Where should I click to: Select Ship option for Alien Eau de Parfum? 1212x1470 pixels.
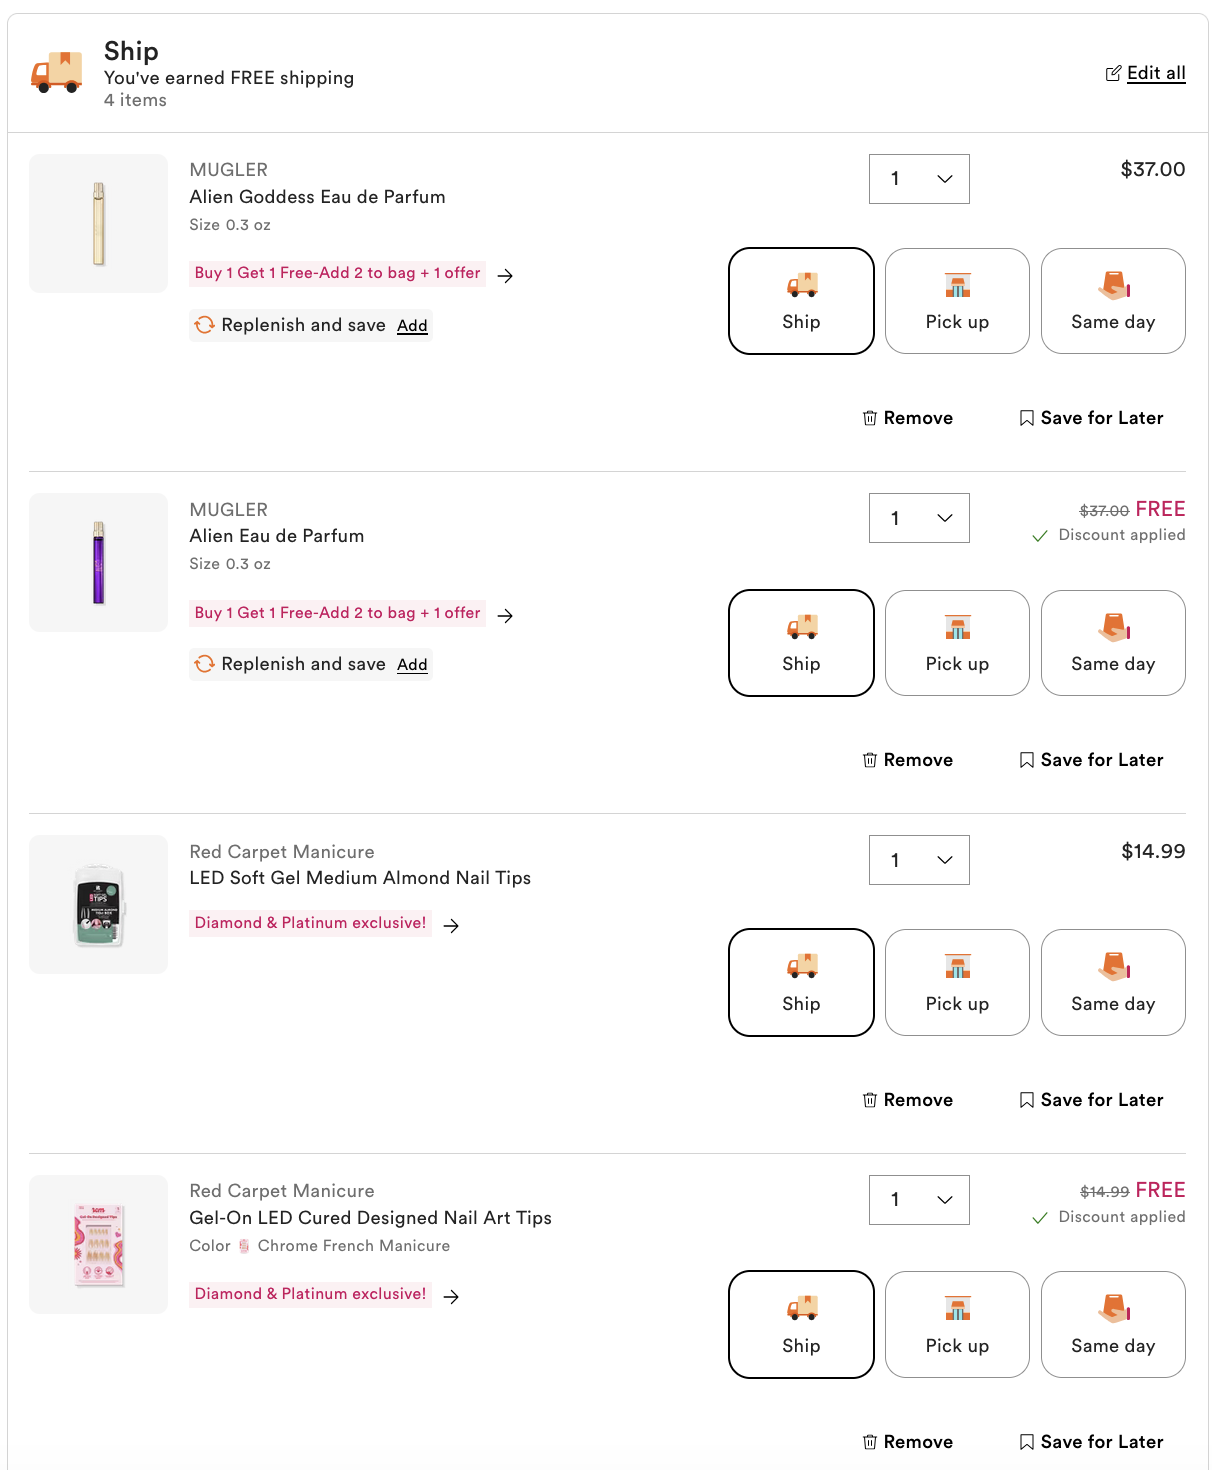tap(801, 643)
